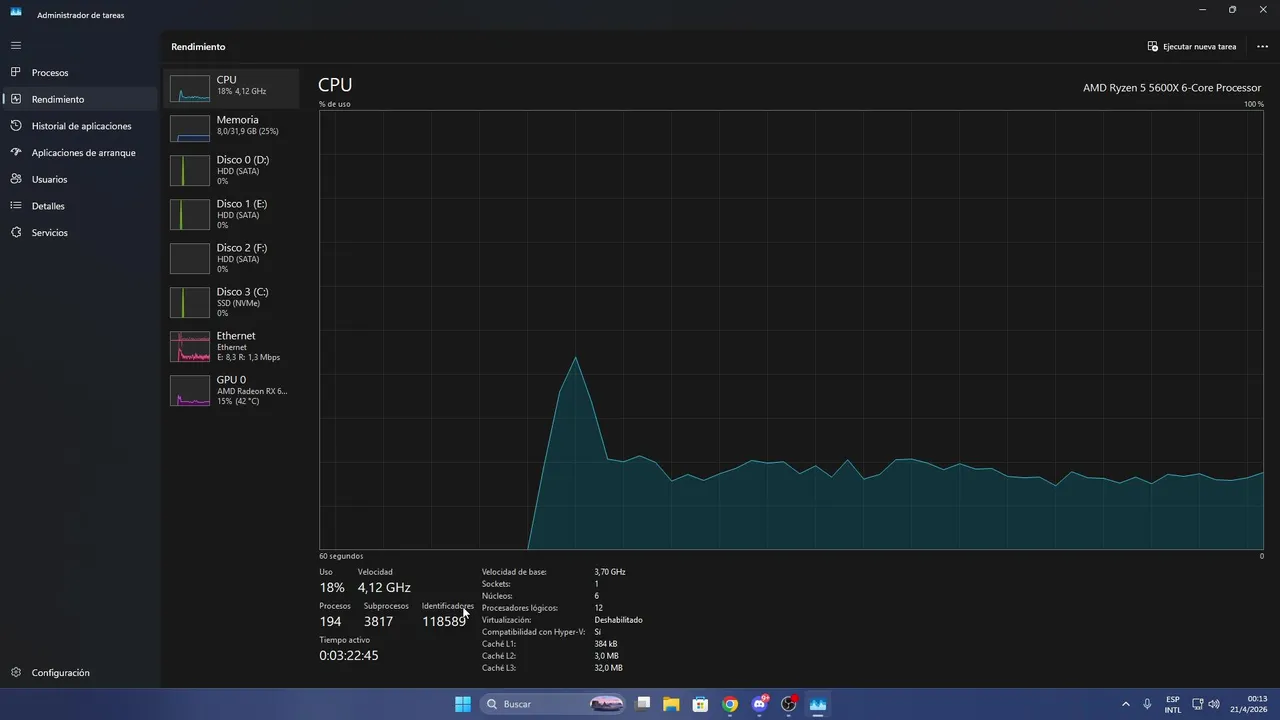Viewport: 1280px width, 720px height.
Task: Click the Ejecutar nueva tarea icon
Action: [x=1153, y=47]
